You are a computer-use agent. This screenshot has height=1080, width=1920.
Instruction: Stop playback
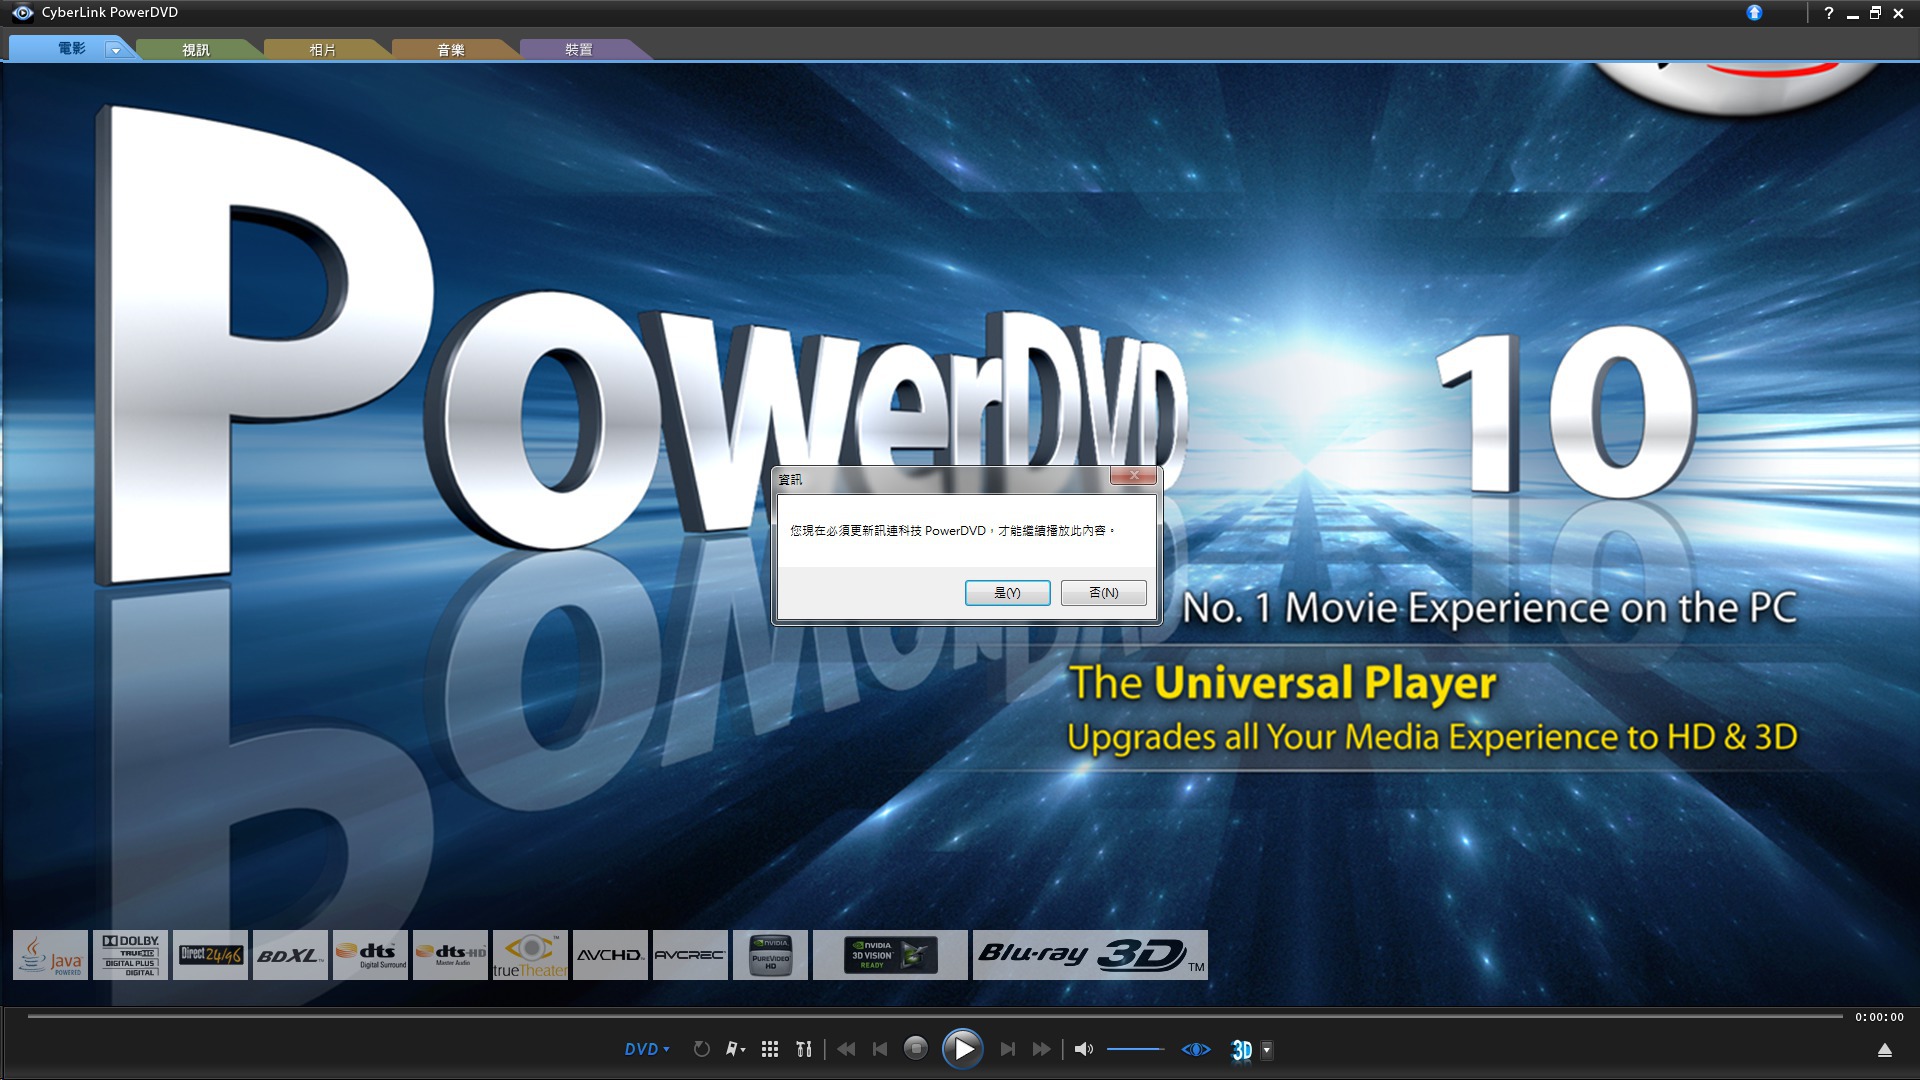click(x=915, y=1048)
